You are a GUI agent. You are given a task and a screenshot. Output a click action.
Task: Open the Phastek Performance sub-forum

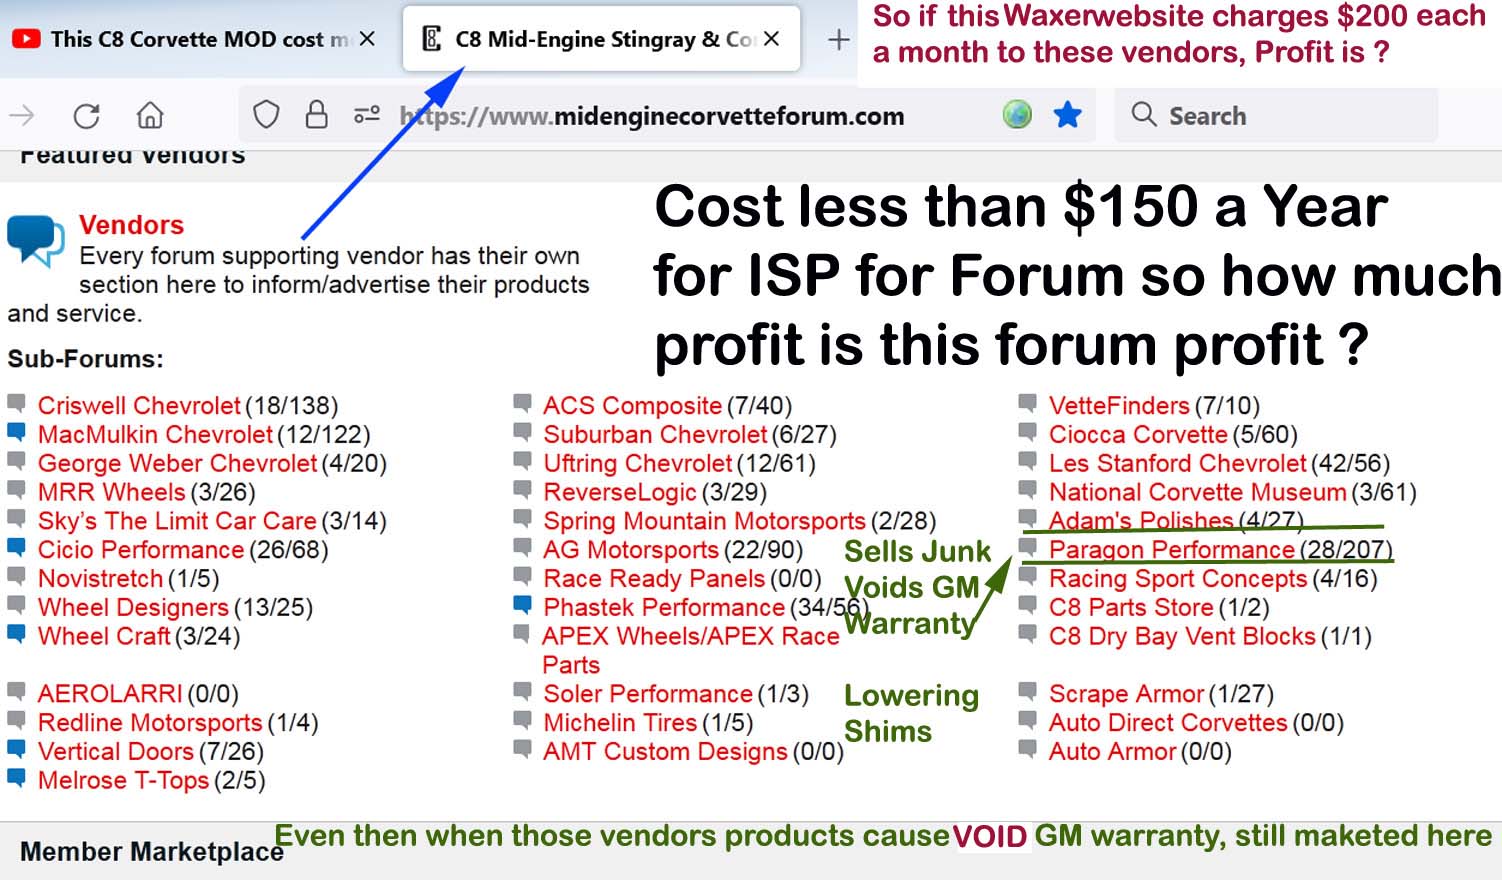pos(664,607)
